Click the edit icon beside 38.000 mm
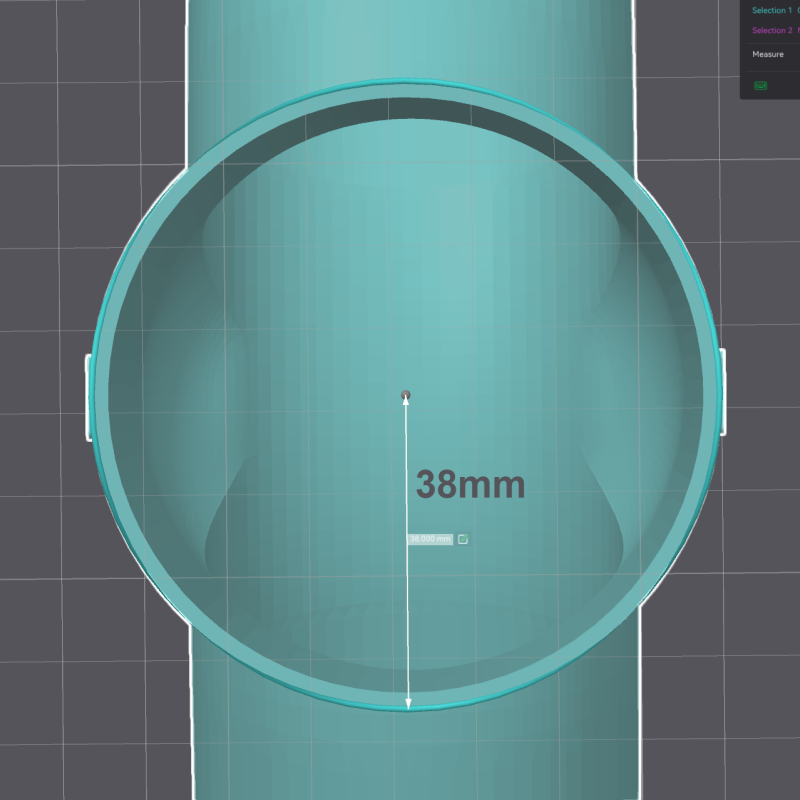This screenshot has height=800, width=800. [x=462, y=539]
